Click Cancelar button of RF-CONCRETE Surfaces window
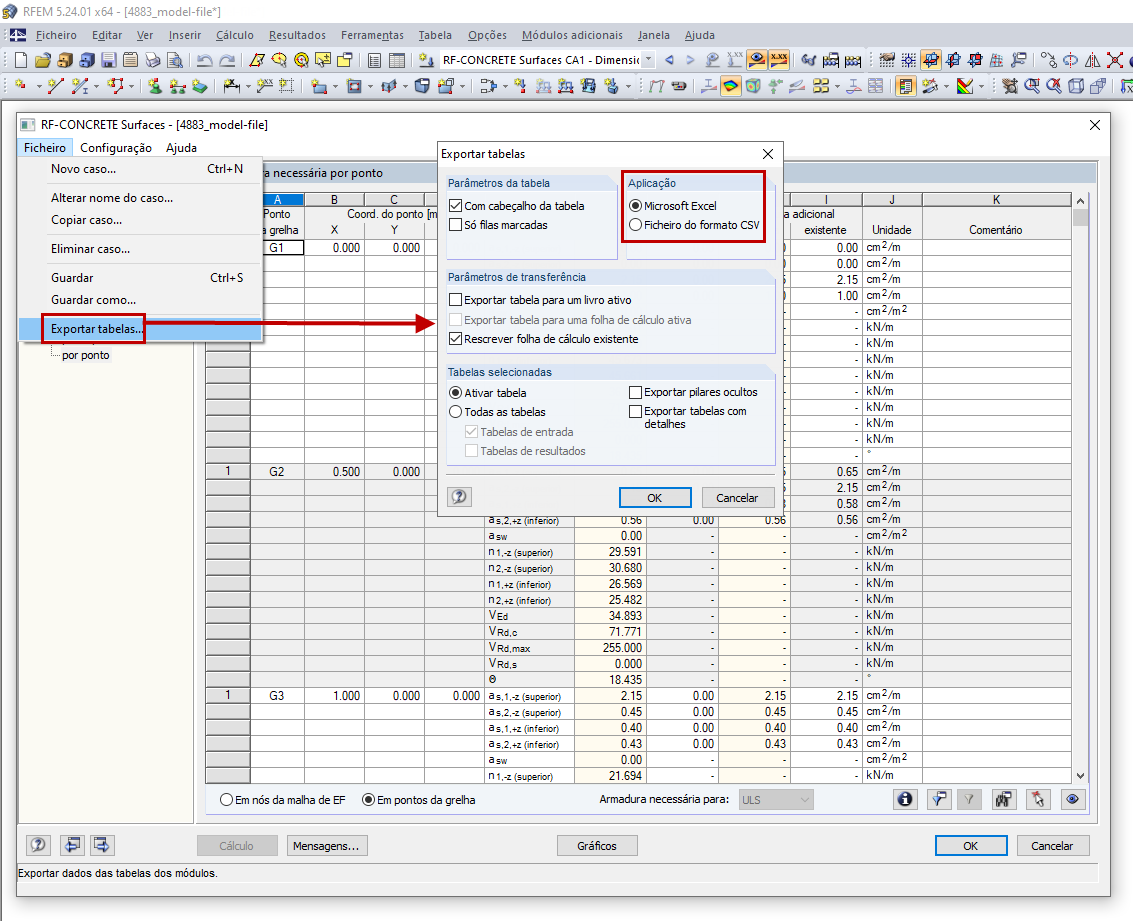This screenshot has width=1133, height=921. (1052, 846)
